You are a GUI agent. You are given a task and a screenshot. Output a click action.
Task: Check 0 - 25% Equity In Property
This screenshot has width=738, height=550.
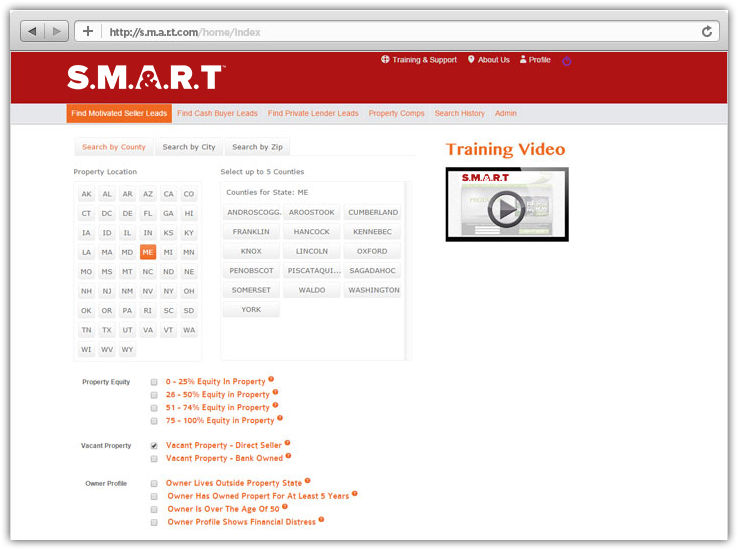coord(154,382)
